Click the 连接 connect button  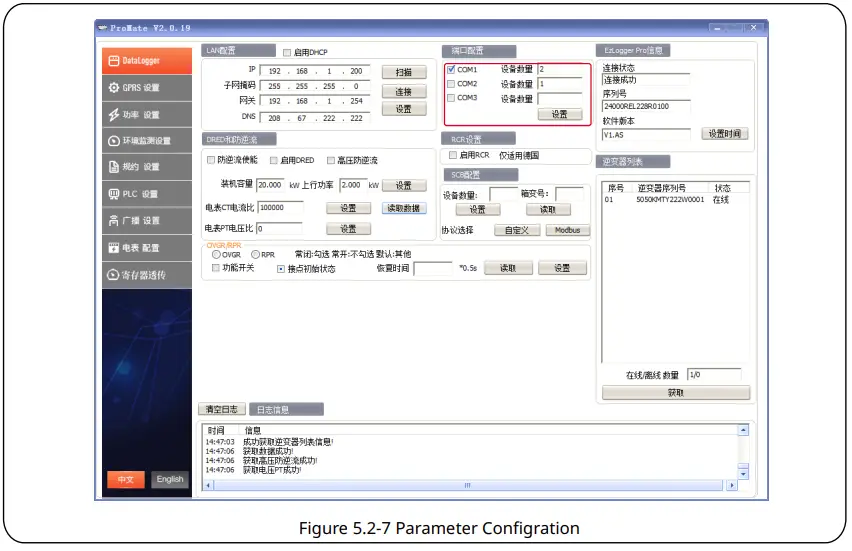point(404,92)
